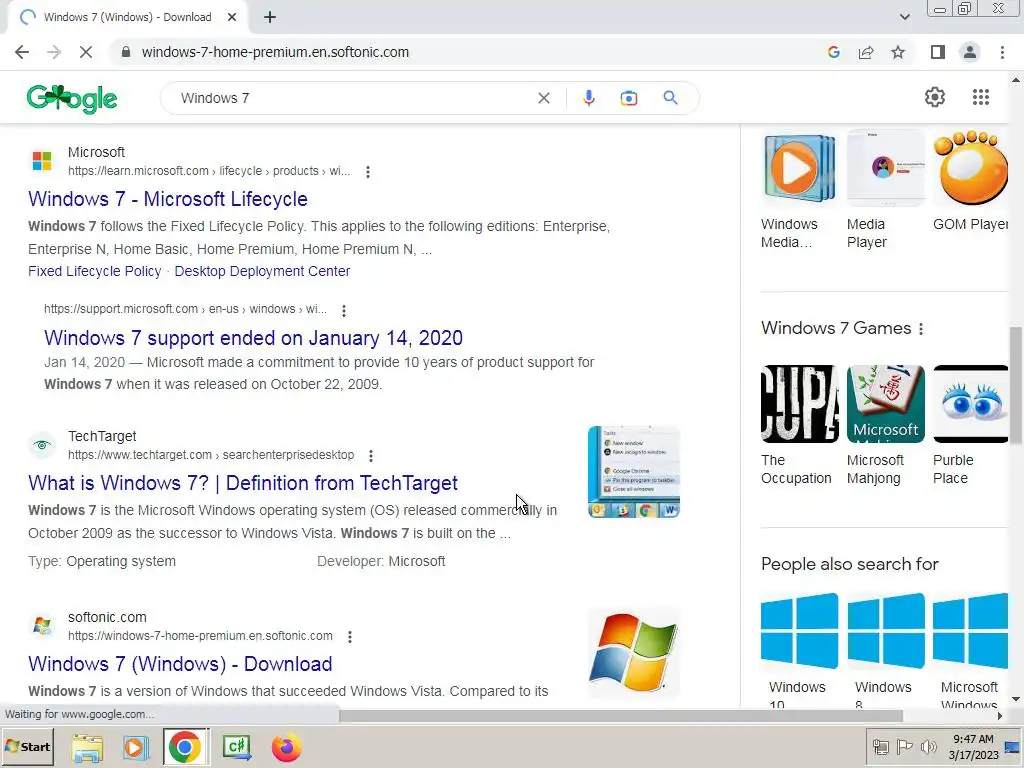
Task: Select the Windows 8 related search
Action: (x=886, y=650)
